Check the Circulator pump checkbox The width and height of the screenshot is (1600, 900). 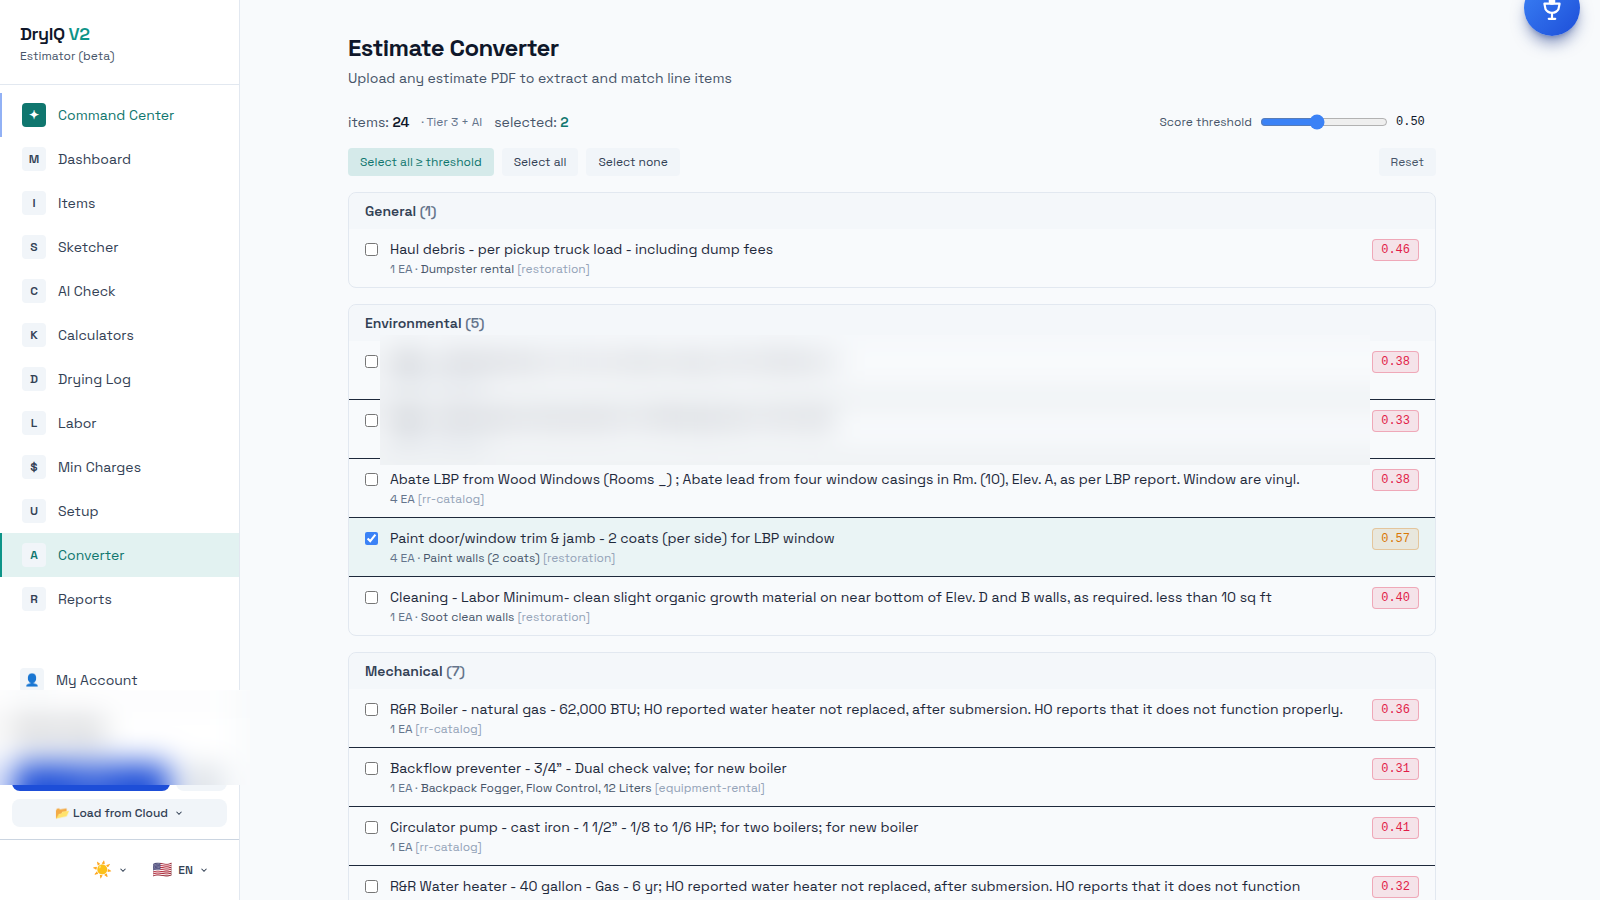371,828
